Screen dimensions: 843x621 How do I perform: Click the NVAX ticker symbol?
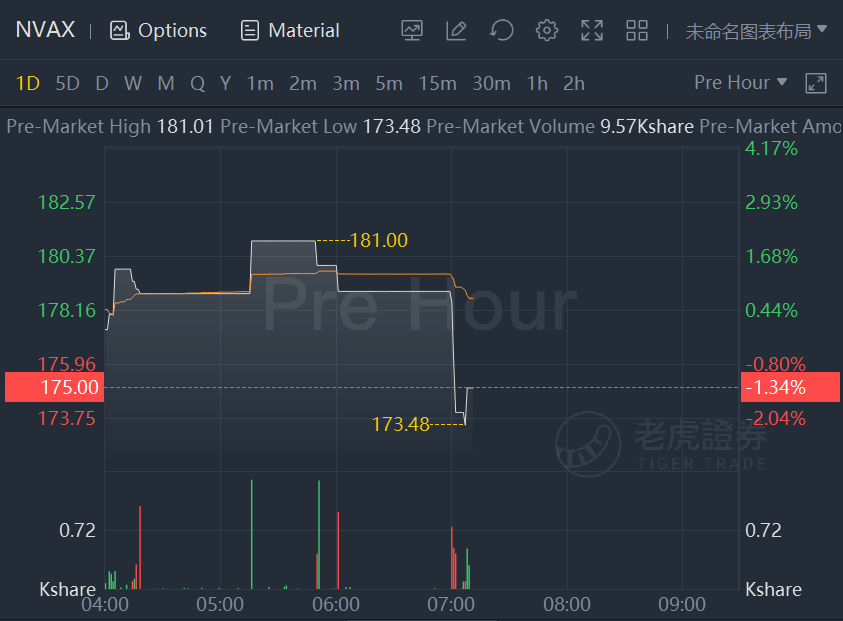pyautogui.click(x=45, y=30)
